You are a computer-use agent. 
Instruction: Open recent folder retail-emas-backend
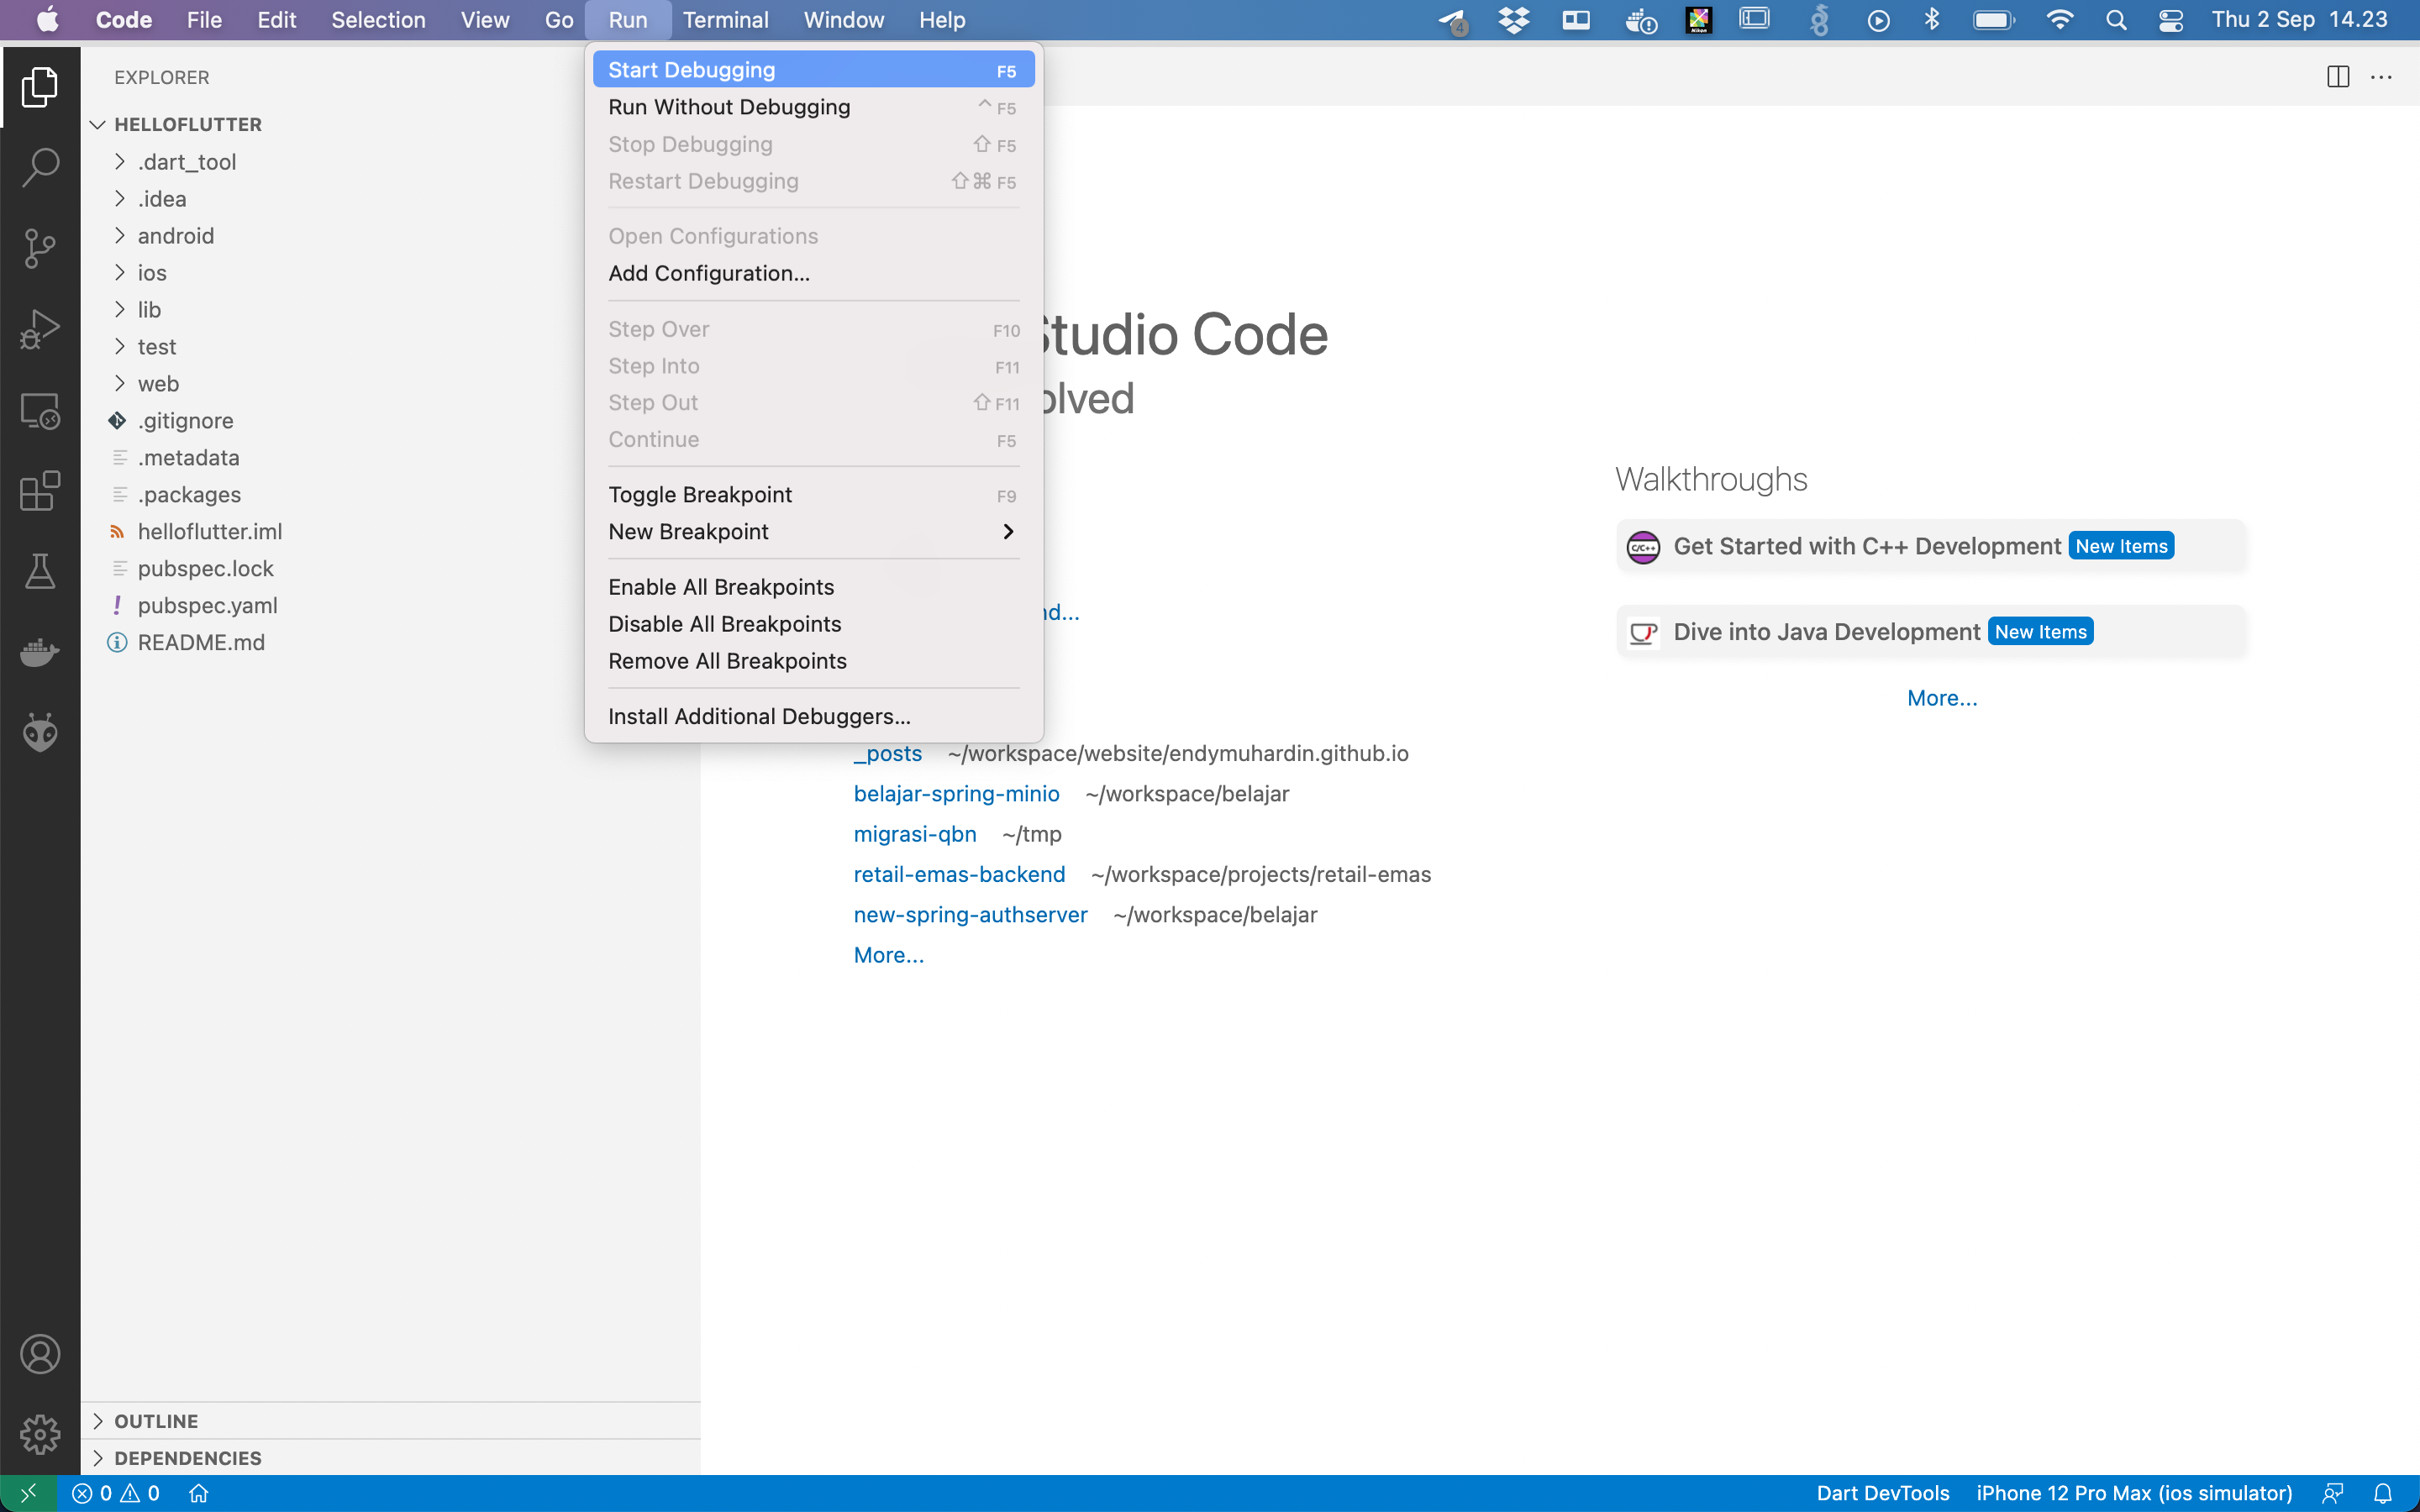[959, 875]
